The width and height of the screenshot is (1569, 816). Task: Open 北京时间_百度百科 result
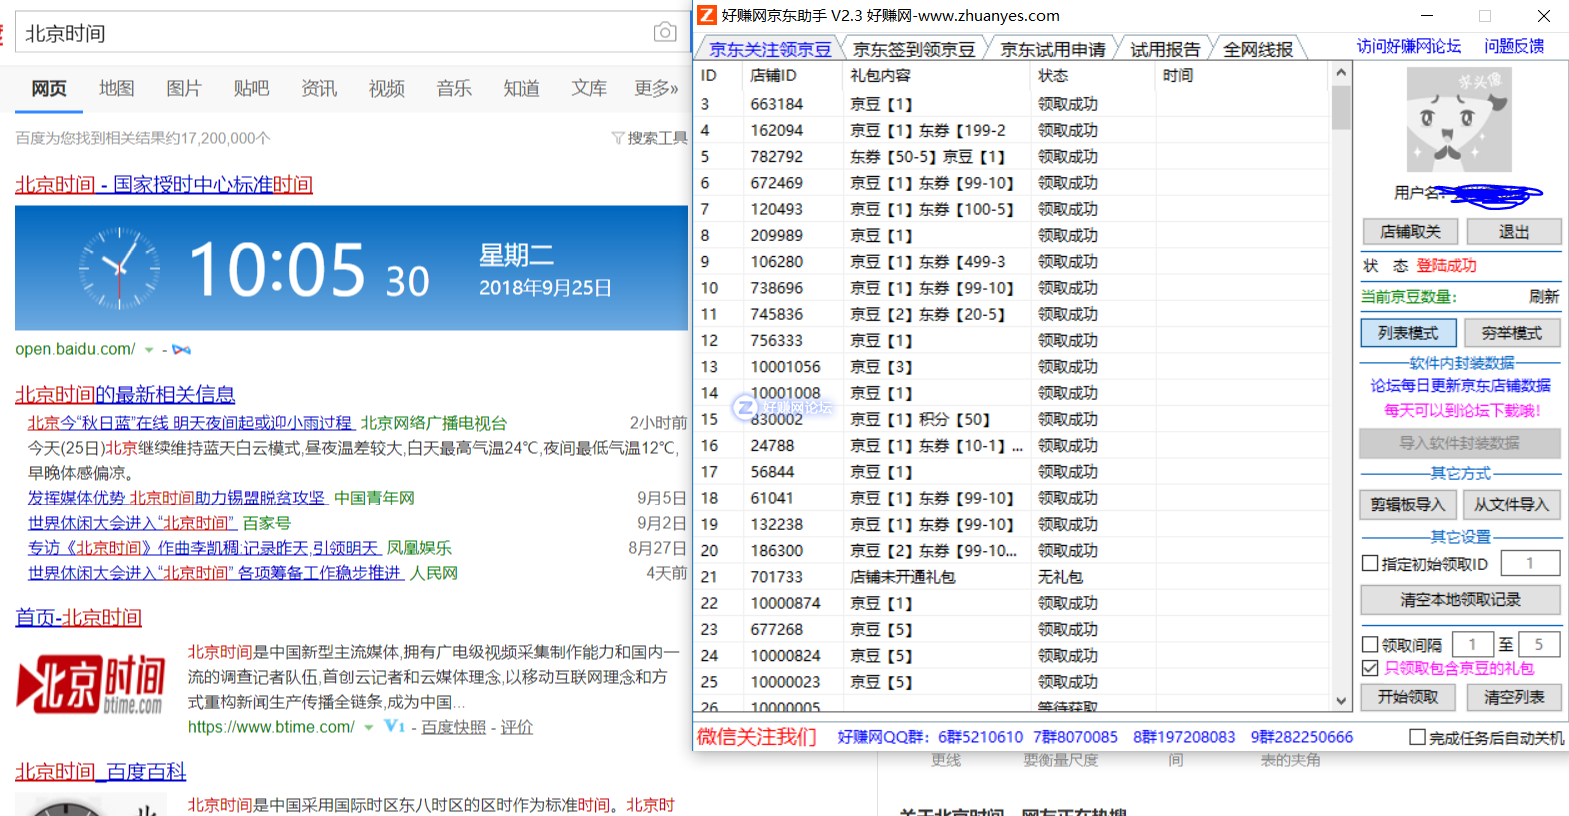point(100,772)
